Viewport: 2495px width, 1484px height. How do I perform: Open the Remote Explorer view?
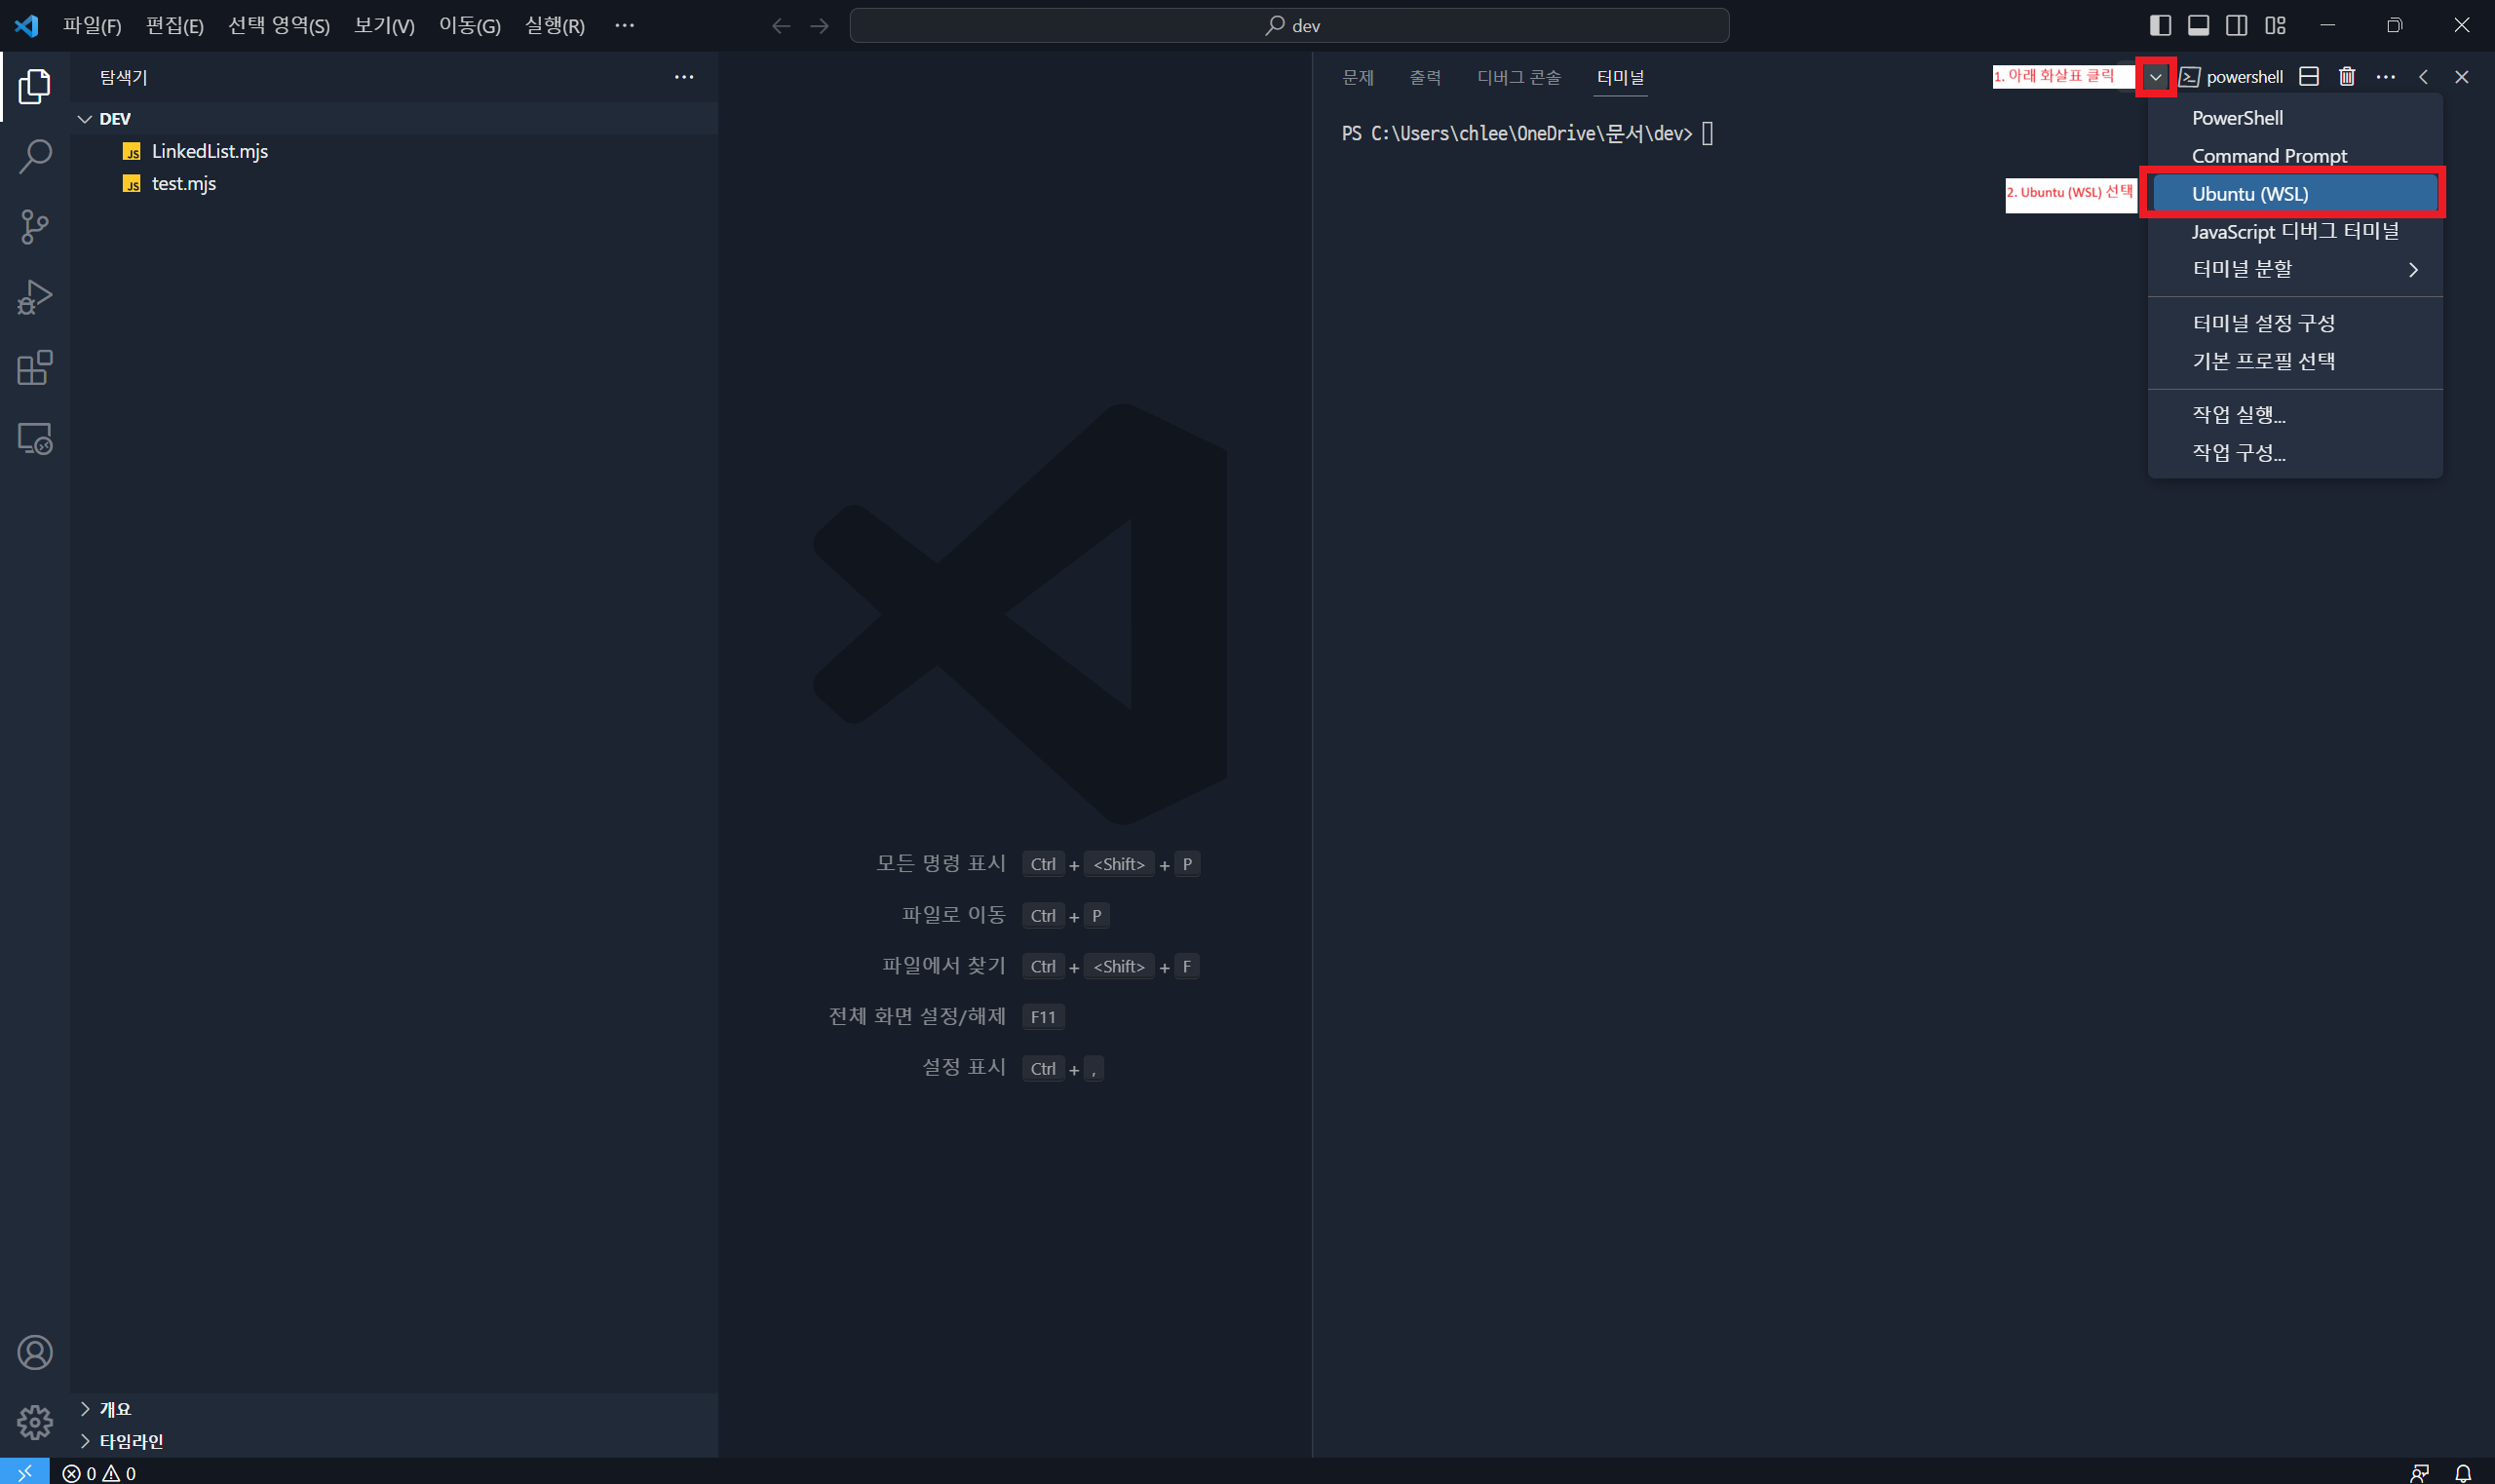(x=35, y=439)
